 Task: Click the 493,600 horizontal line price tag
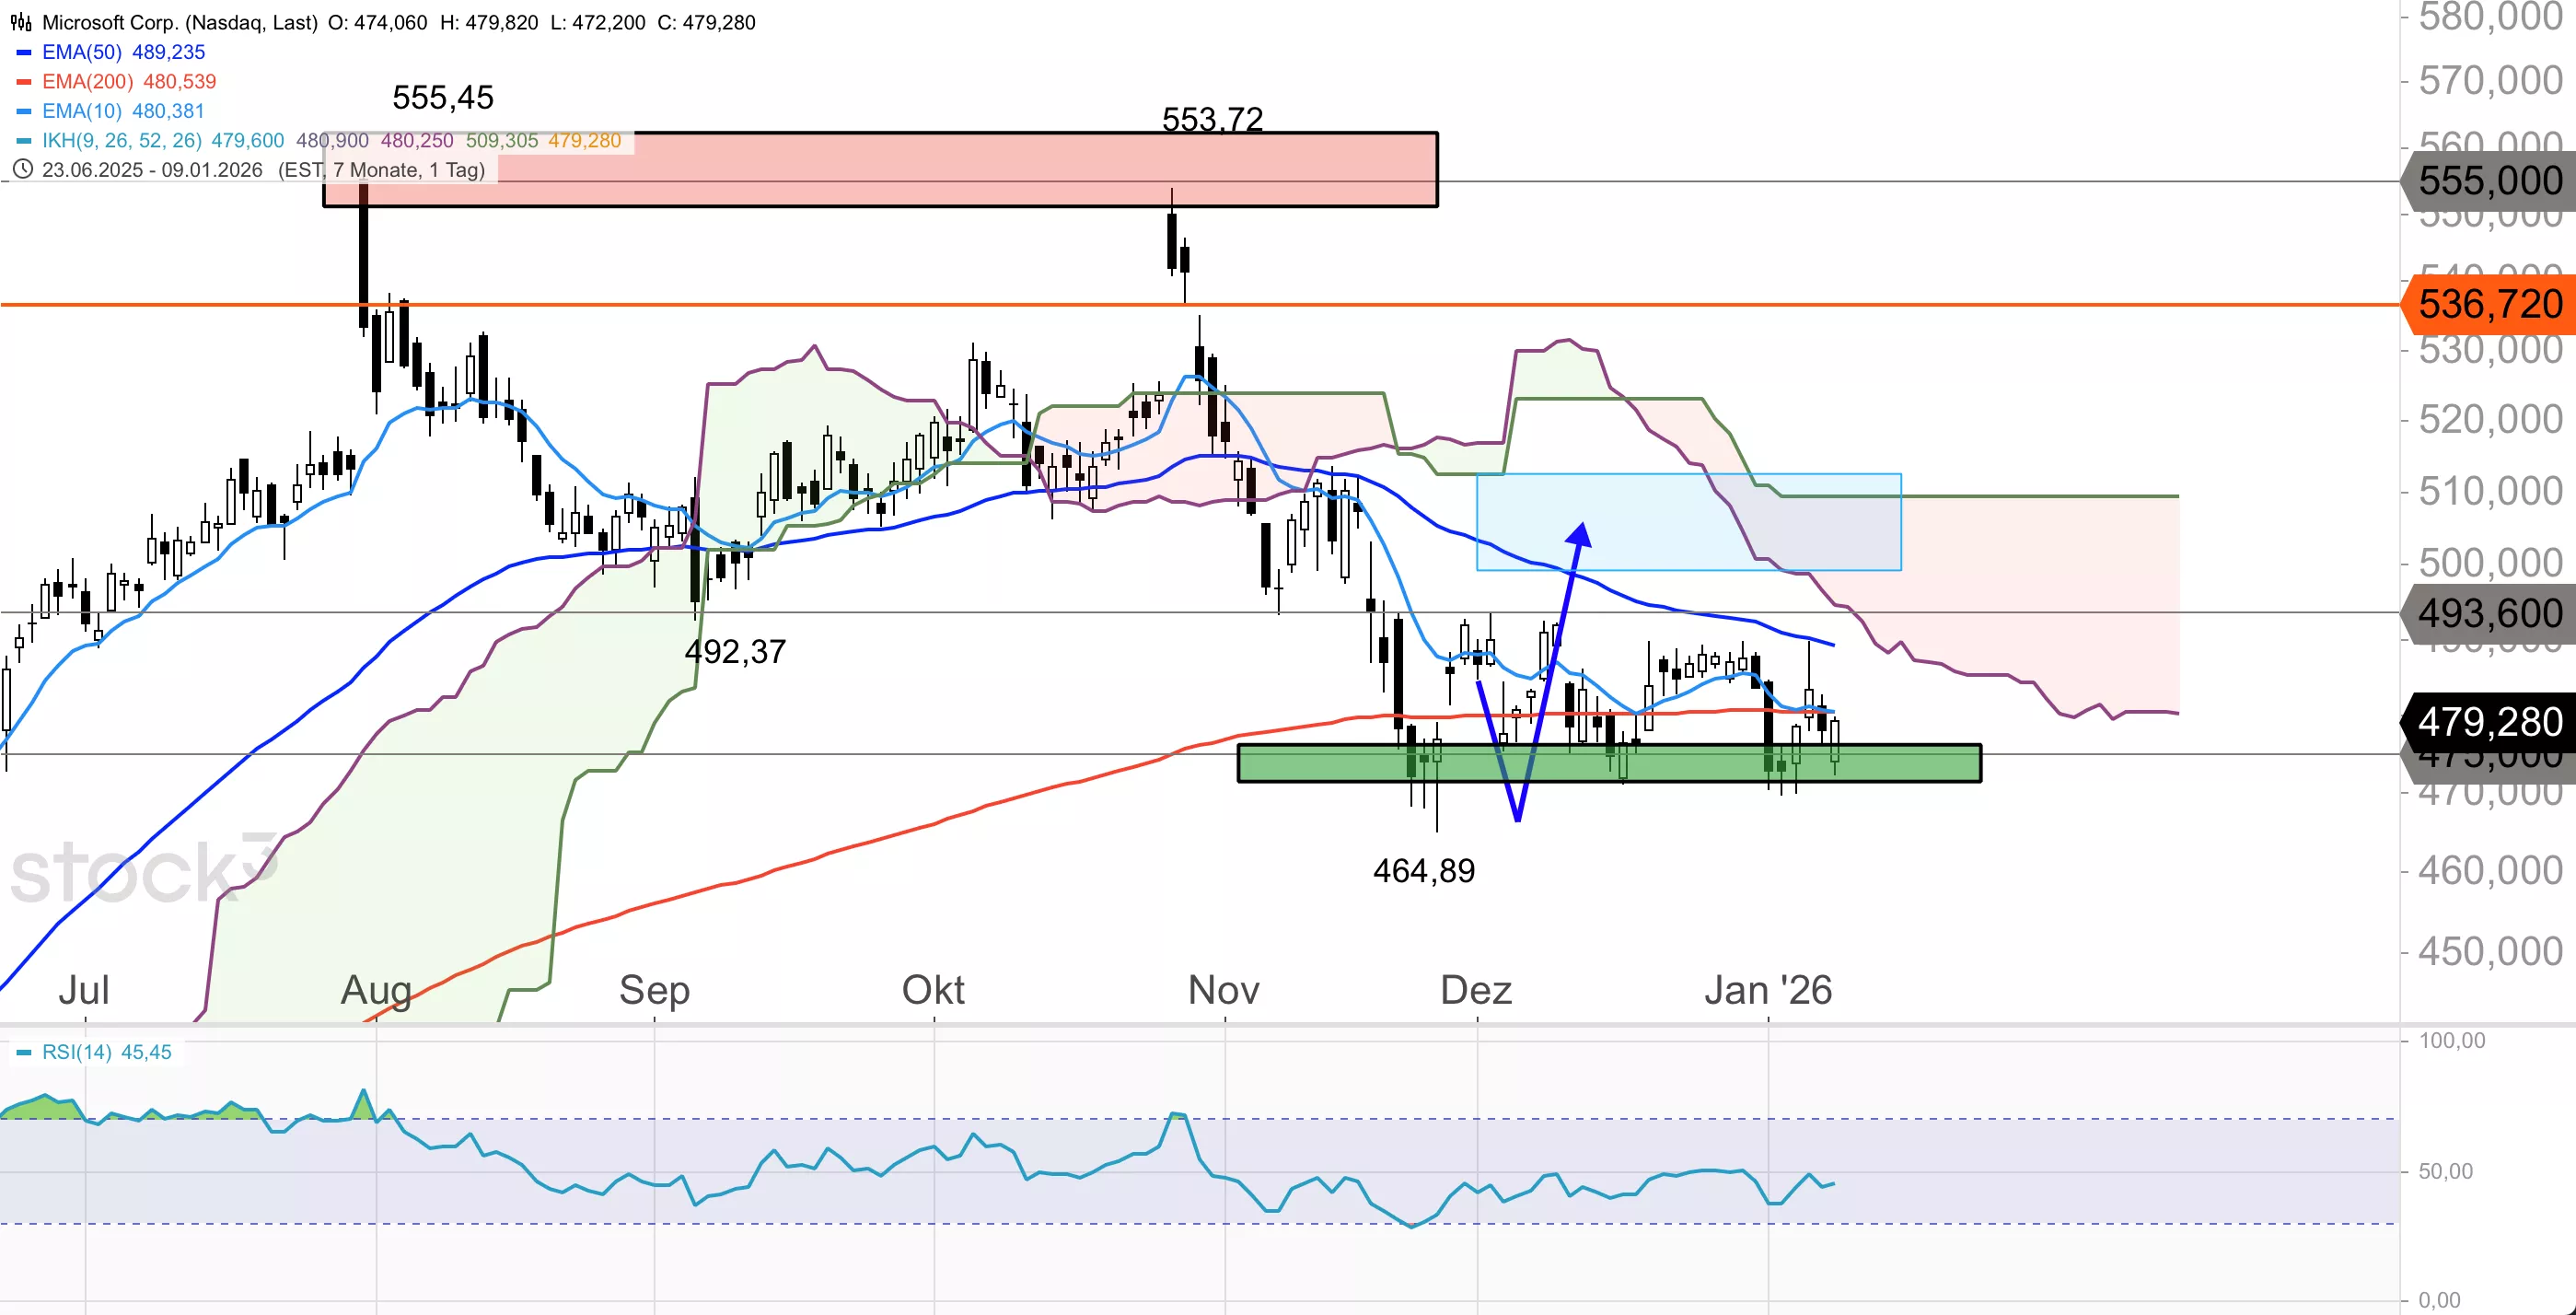click(2489, 613)
